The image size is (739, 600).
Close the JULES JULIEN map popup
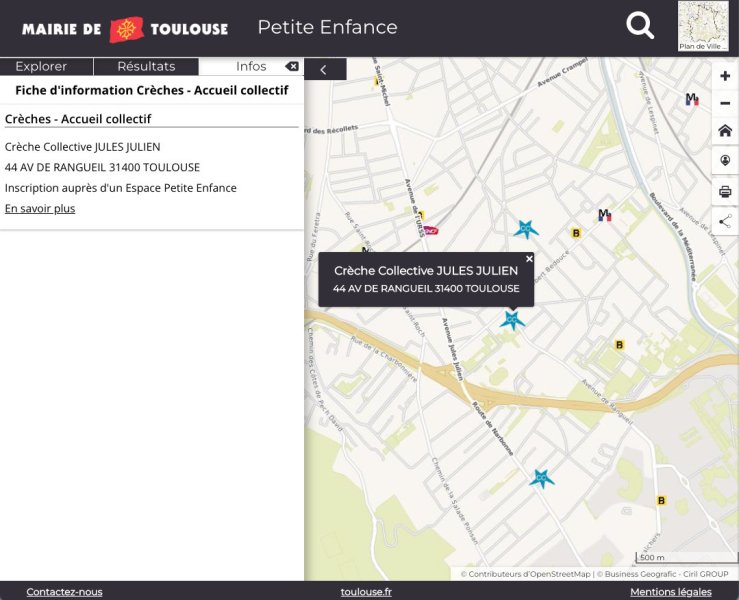point(529,259)
